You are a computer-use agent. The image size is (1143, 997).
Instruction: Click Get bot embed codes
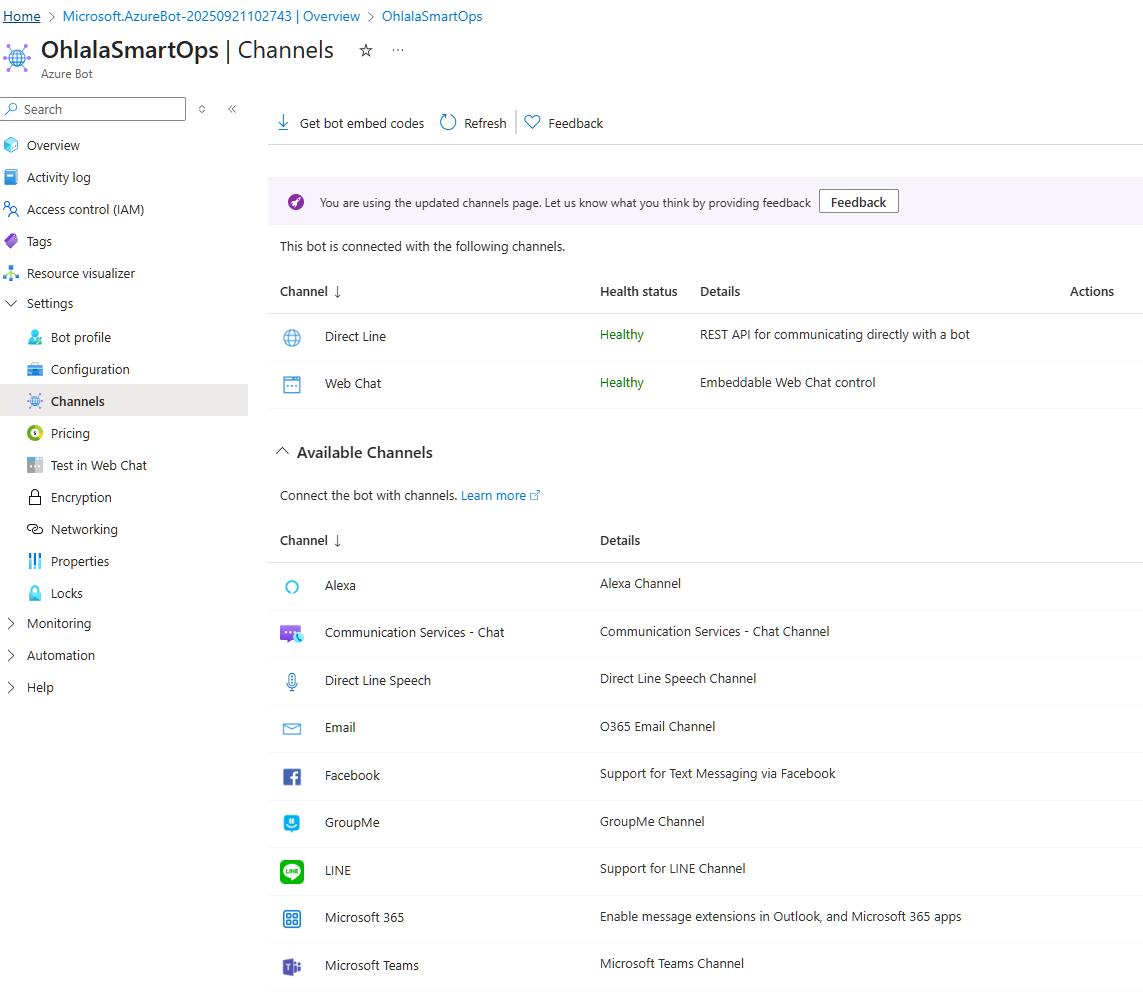(351, 123)
